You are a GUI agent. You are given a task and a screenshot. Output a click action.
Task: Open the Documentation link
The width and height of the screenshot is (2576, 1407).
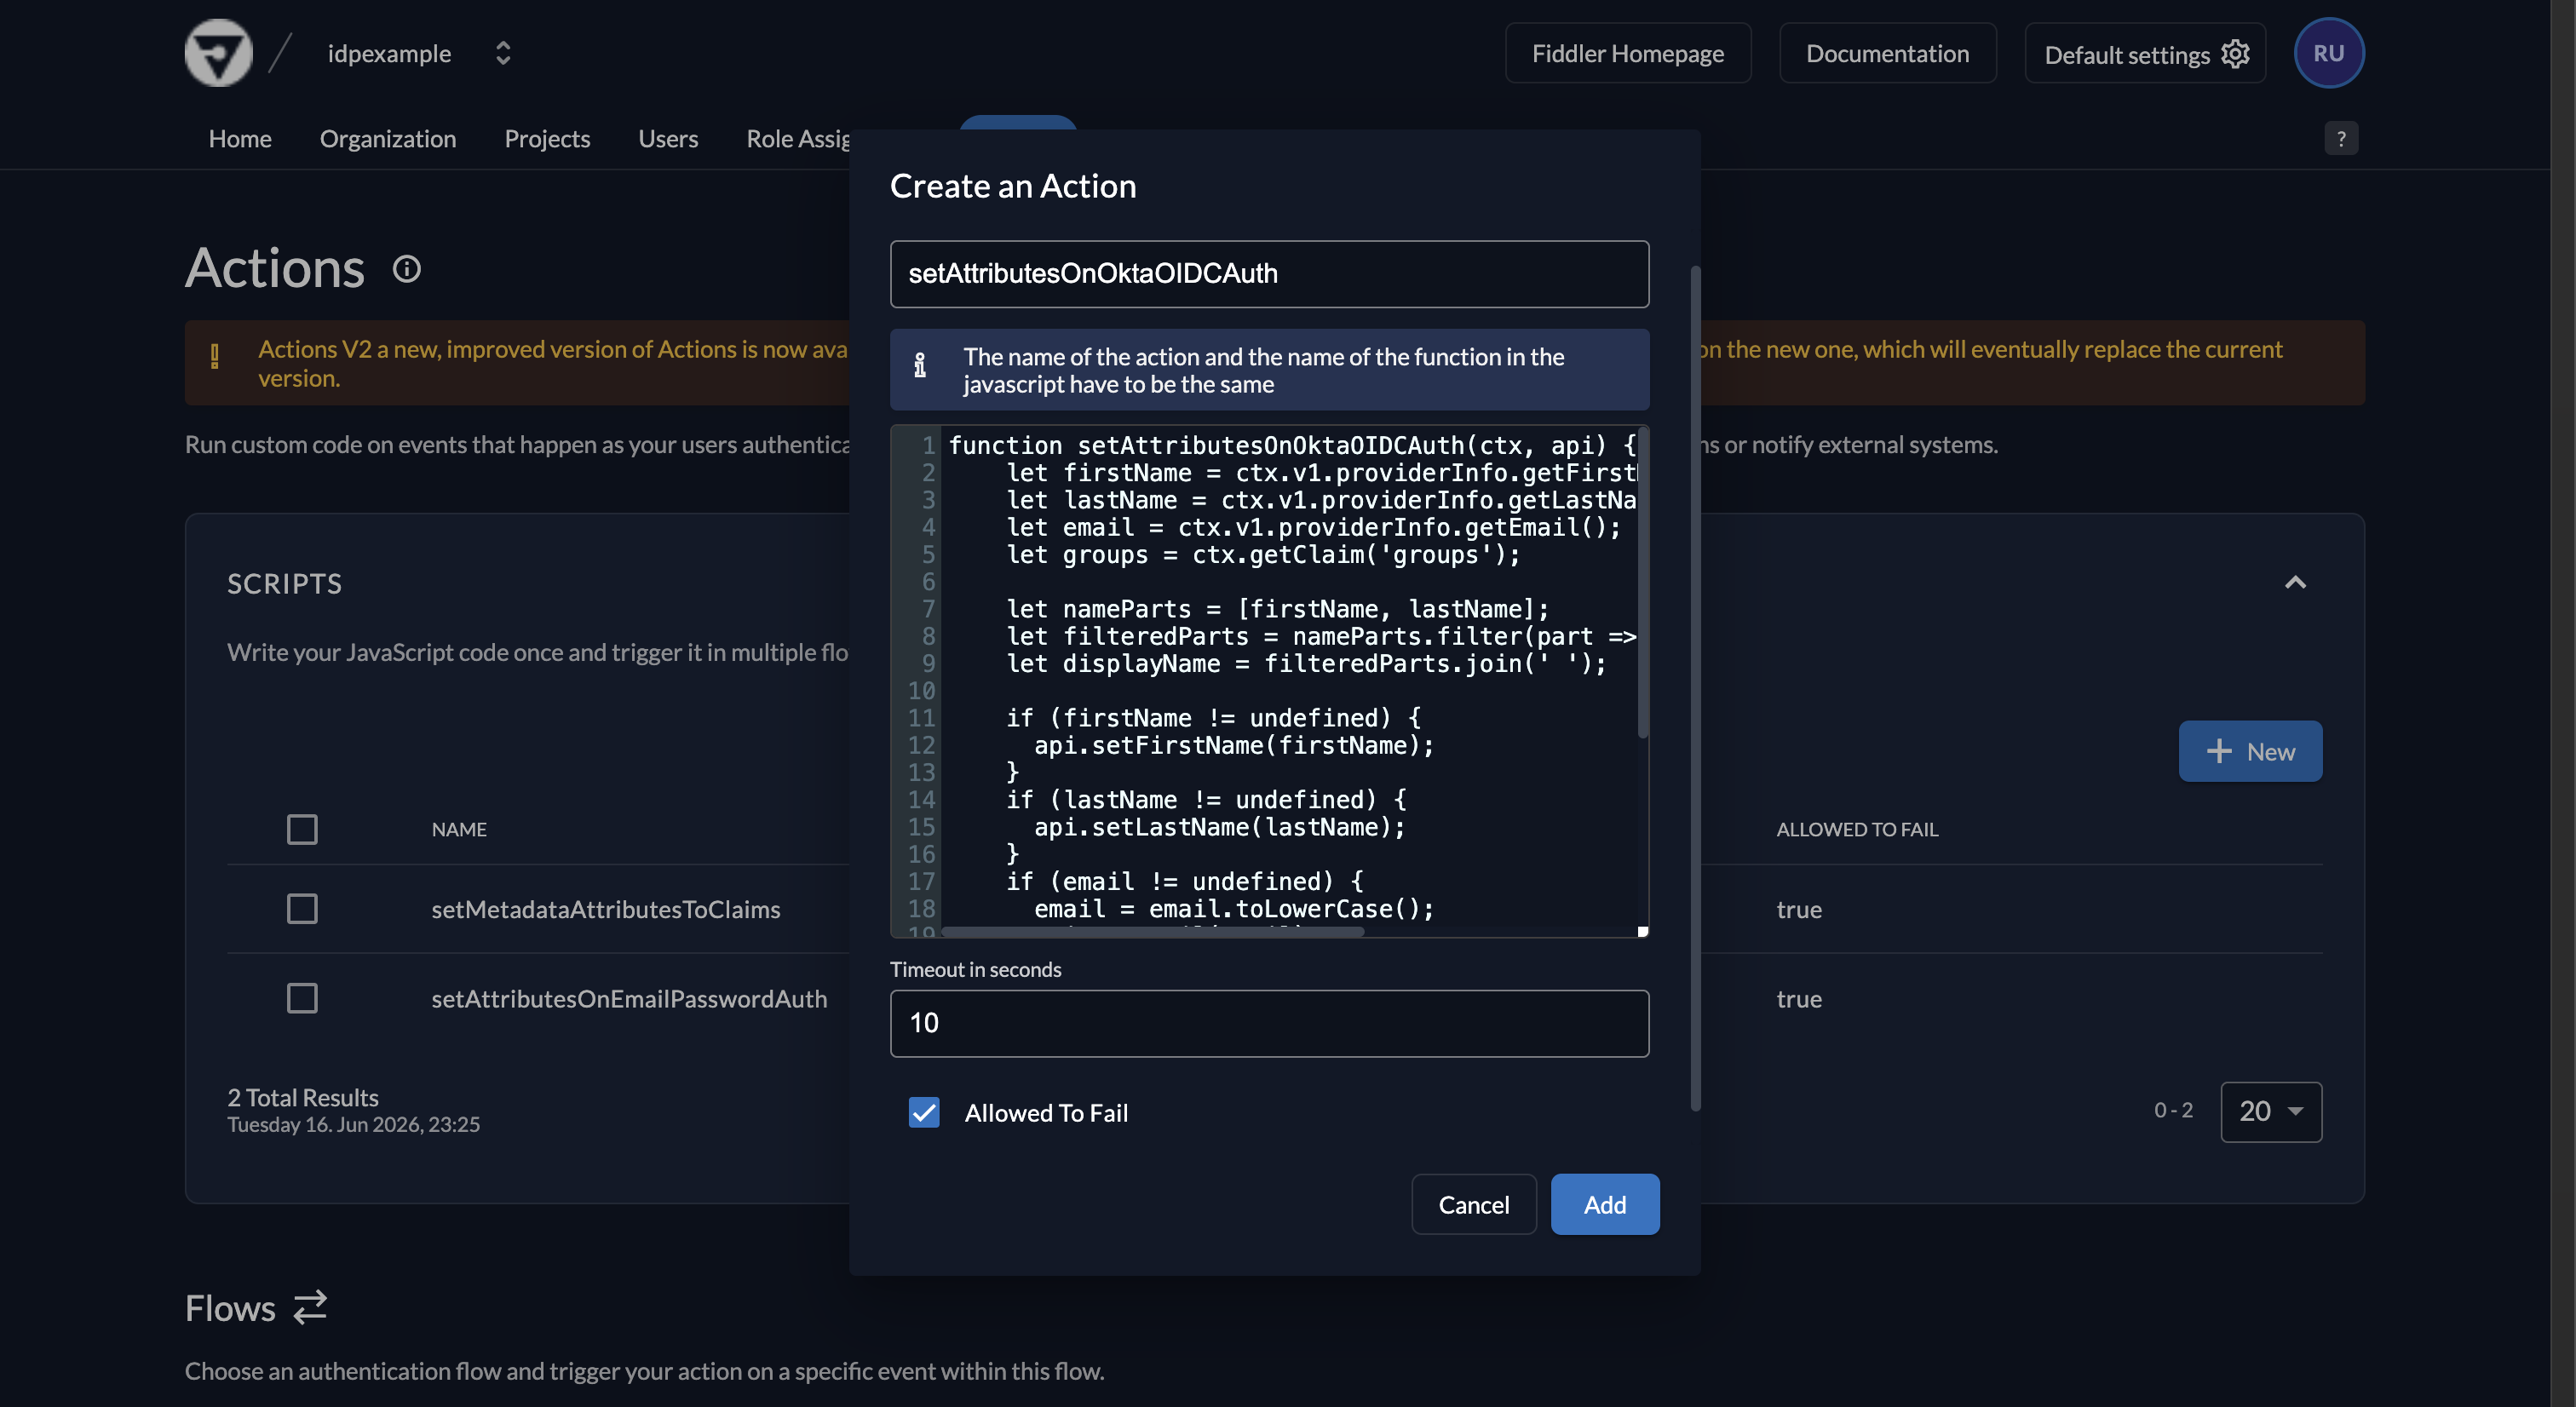point(1887,53)
